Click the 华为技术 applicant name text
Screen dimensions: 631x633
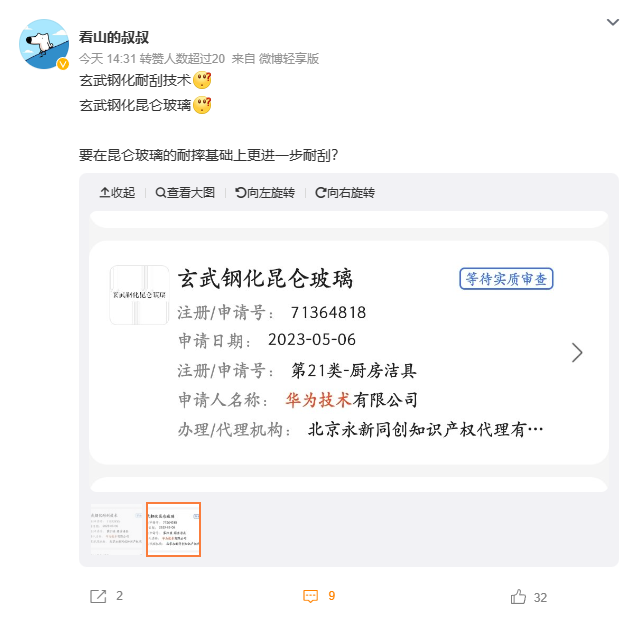click(x=318, y=400)
